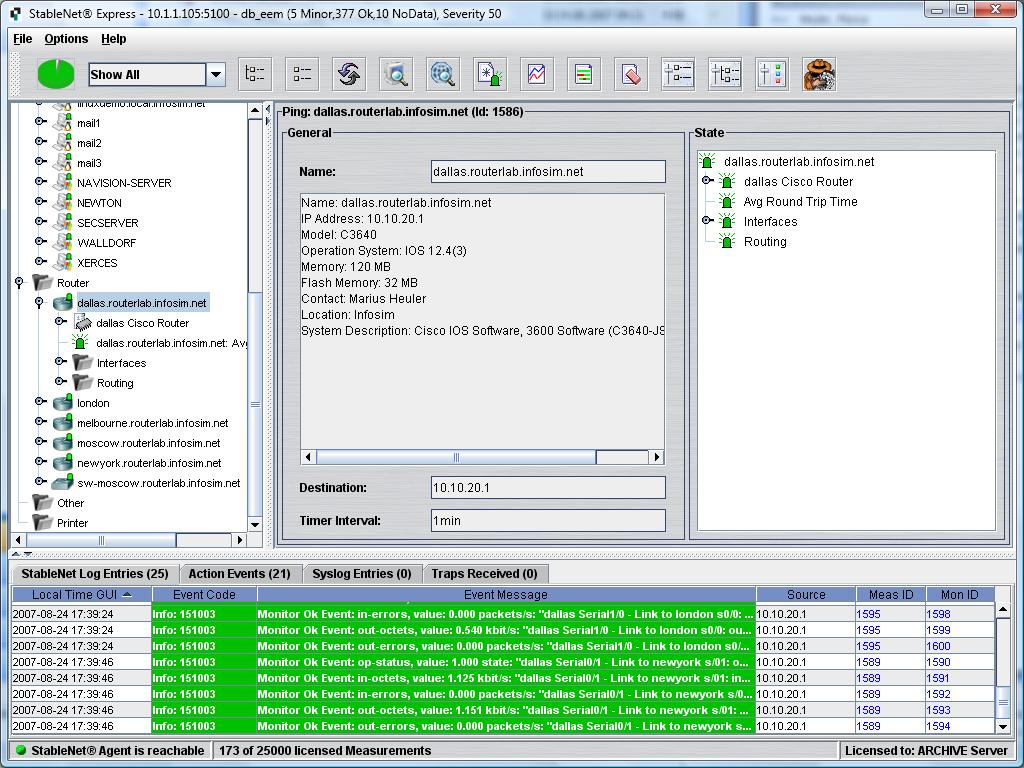This screenshot has height=768, width=1024.
Task: Click the colored status column icon
Action: click(x=772, y=74)
